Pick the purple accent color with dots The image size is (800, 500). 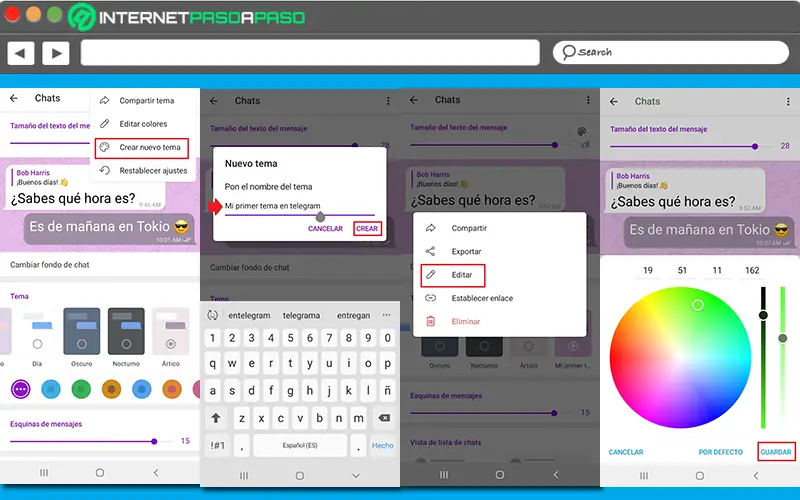[x=20, y=389]
